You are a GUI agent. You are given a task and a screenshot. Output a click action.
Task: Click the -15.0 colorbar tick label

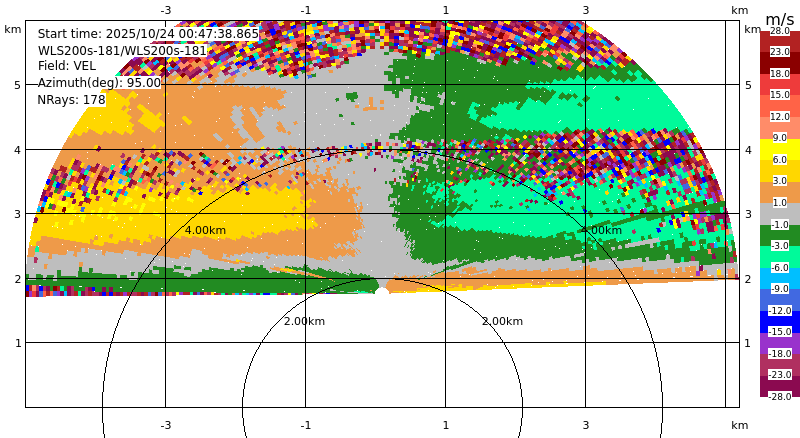(780, 332)
